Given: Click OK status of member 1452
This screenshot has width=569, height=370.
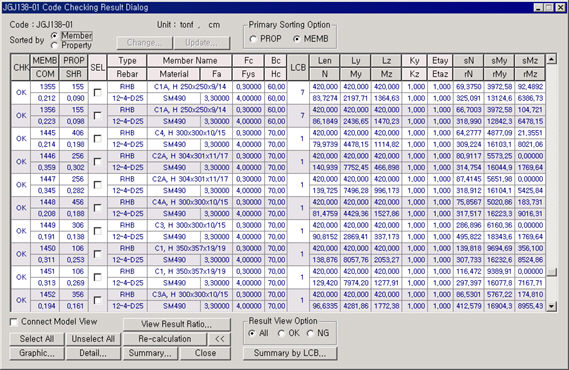Looking at the screenshot, I should click(x=21, y=300).
